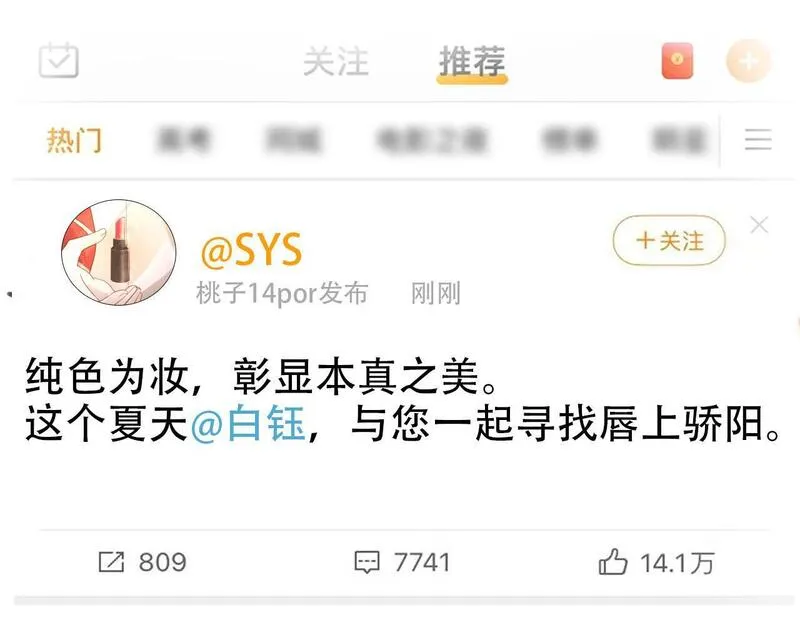The height and width of the screenshot is (625, 800).
Task: Choose the 热门 channel tab
Action: (x=74, y=140)
